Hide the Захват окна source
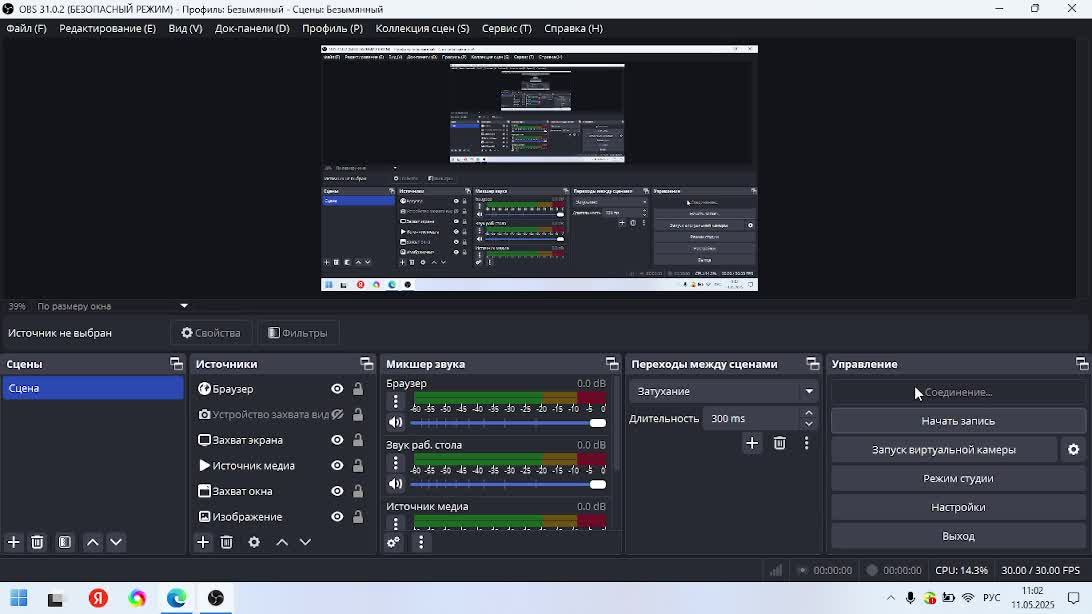This screenshot has width=1092, height=614. (x=337, y=491)
